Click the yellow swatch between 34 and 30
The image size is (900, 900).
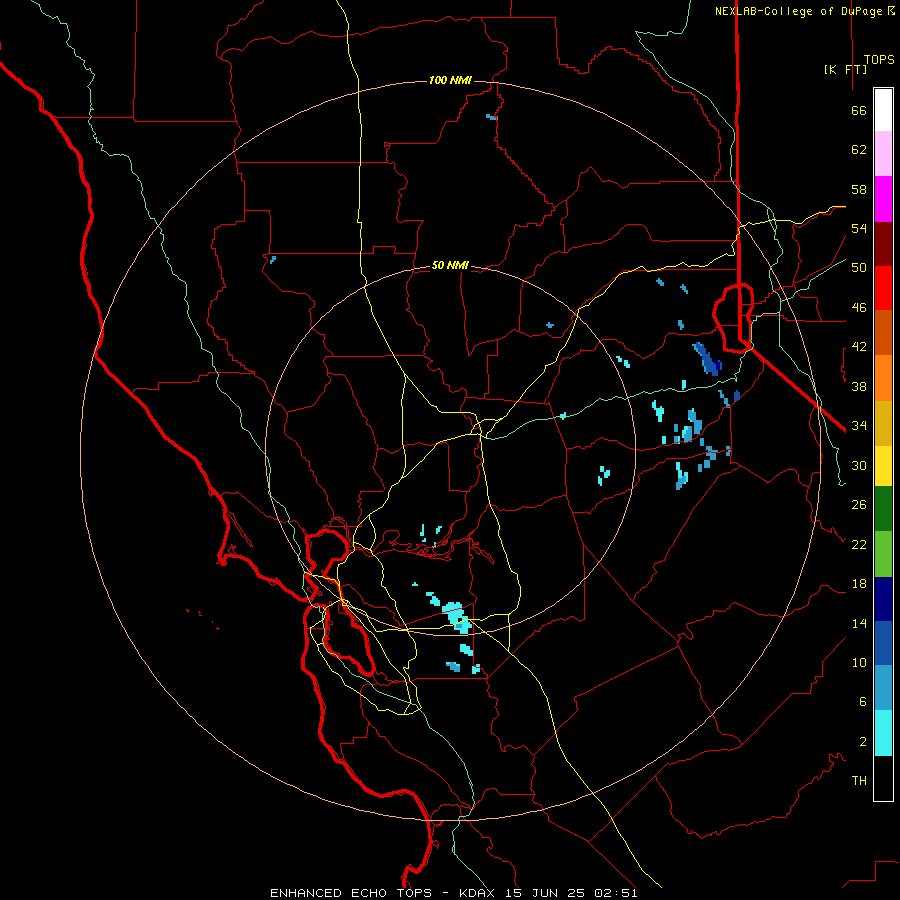point(883,466)
